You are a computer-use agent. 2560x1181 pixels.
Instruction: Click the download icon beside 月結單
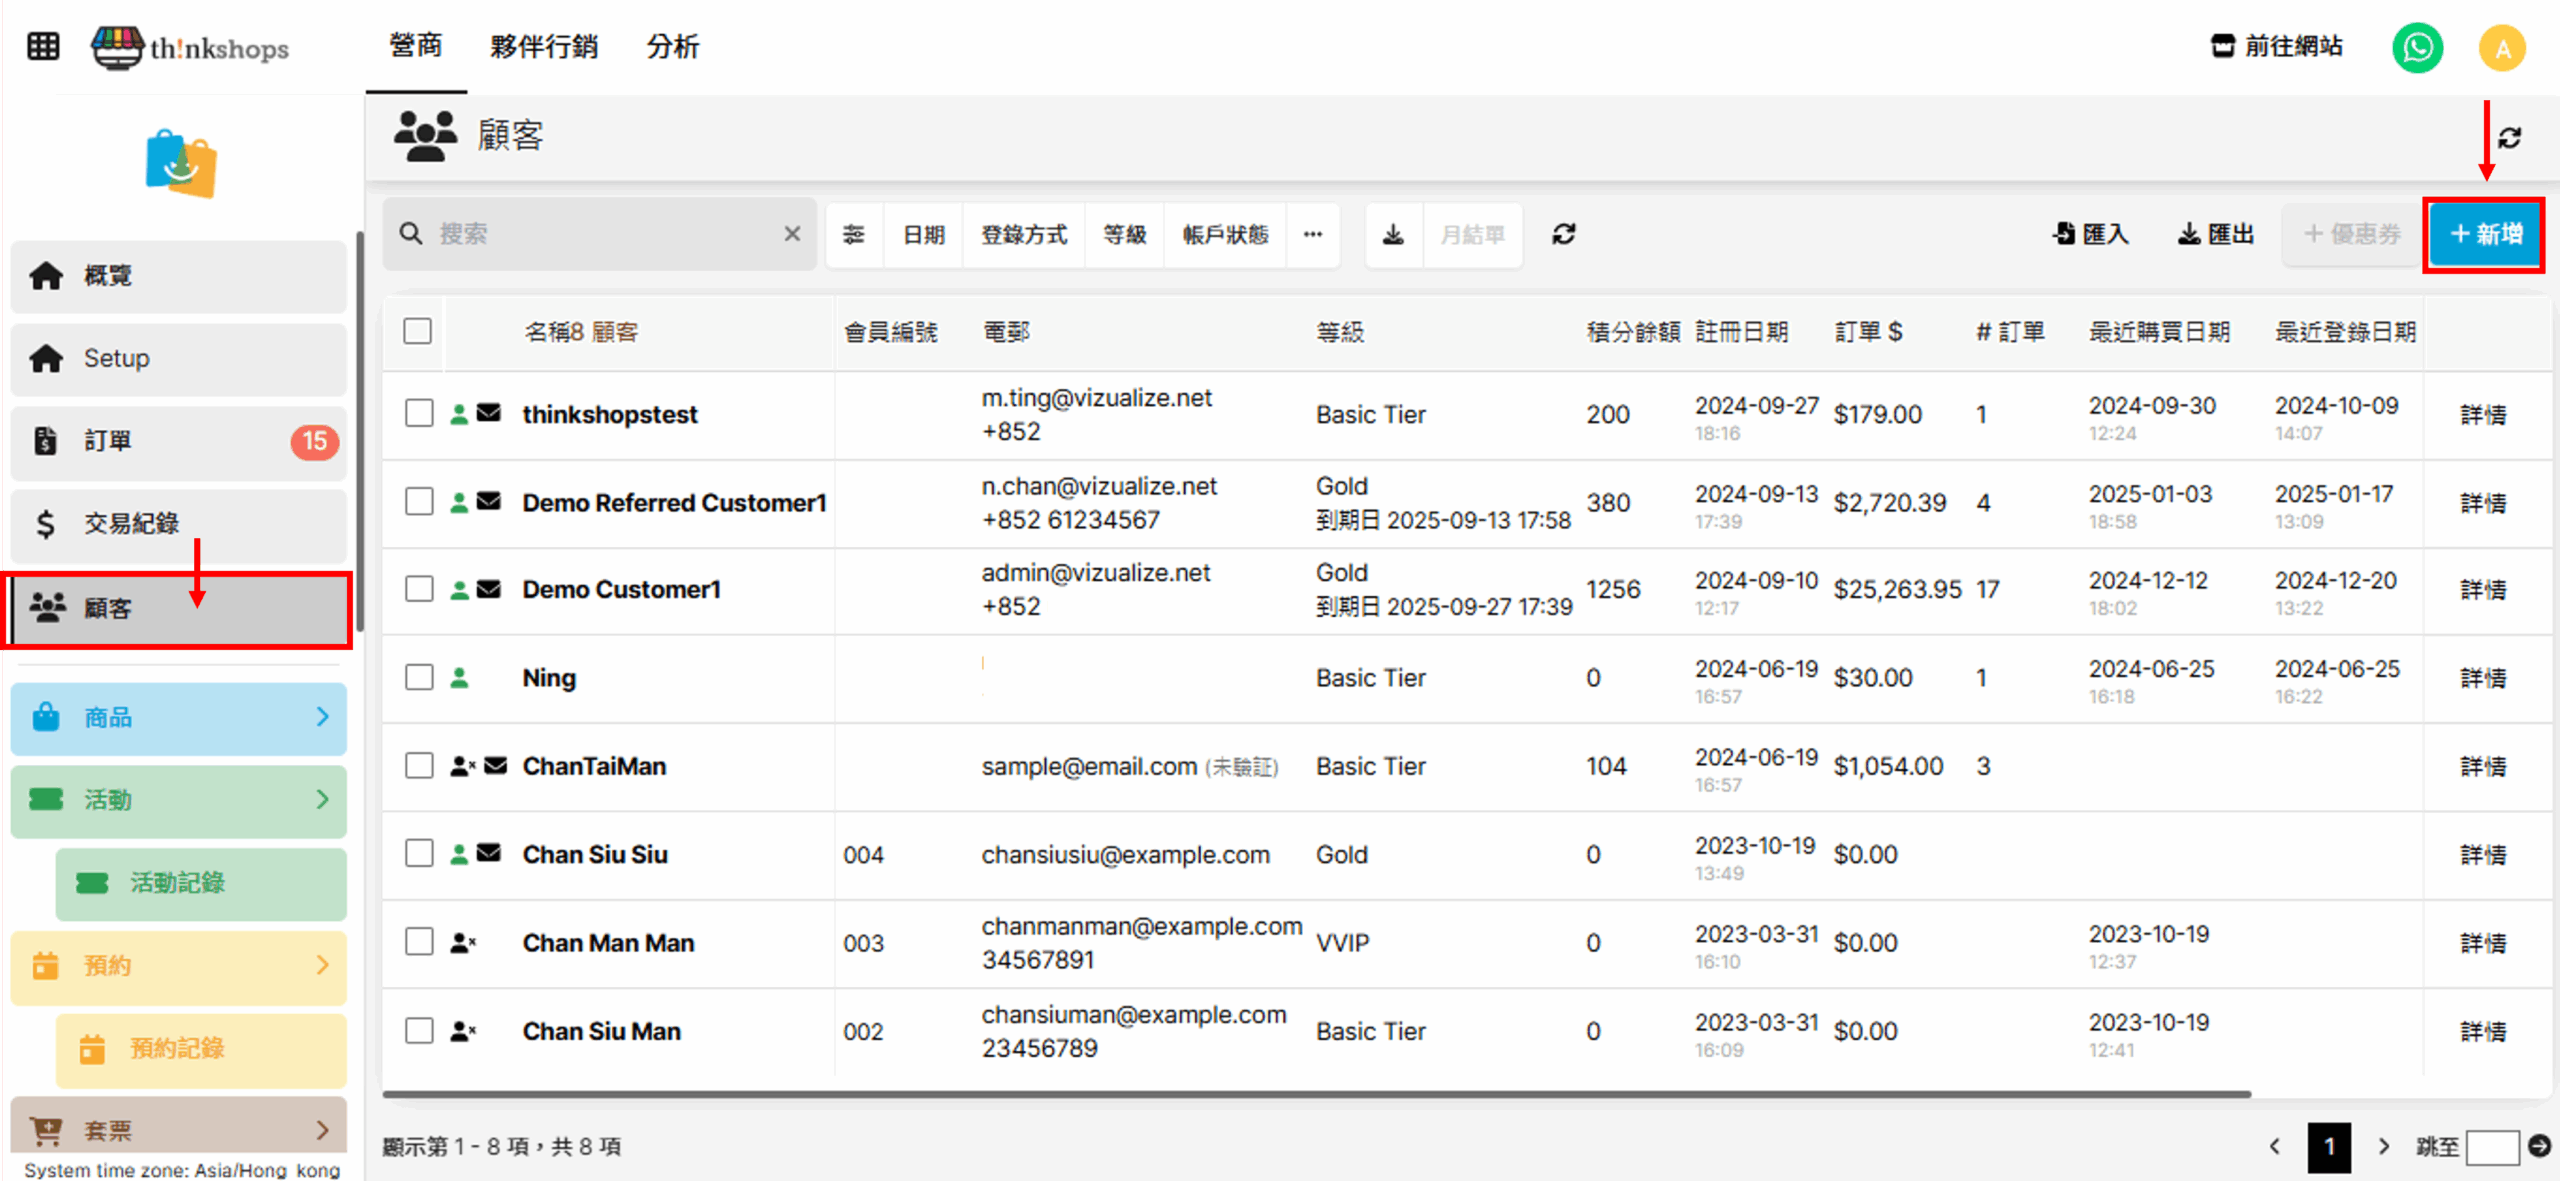1393,234
